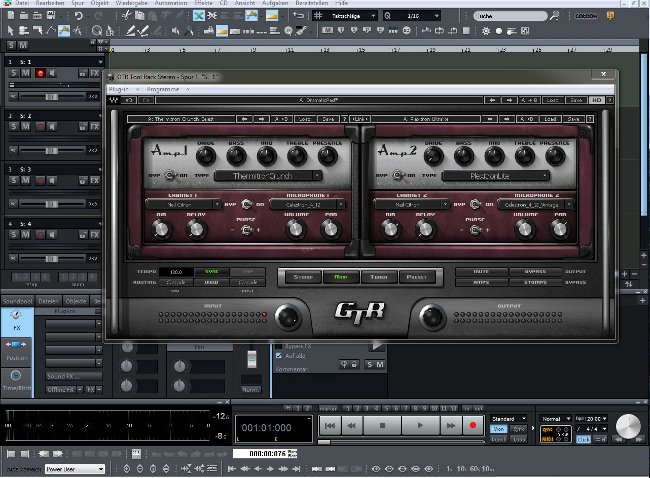Open the Effekte menu
650x478 pixels.
click(203, 3)
